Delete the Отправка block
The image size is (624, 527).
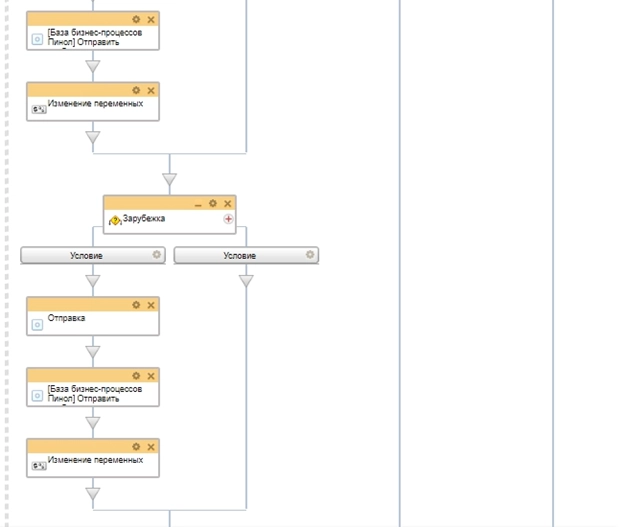coord(151,305)
